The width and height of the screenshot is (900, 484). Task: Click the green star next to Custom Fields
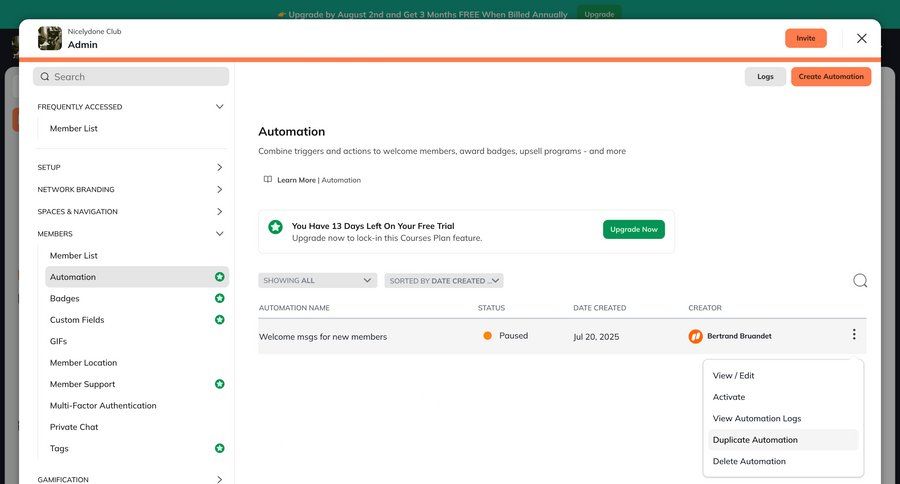pos(219,320)
